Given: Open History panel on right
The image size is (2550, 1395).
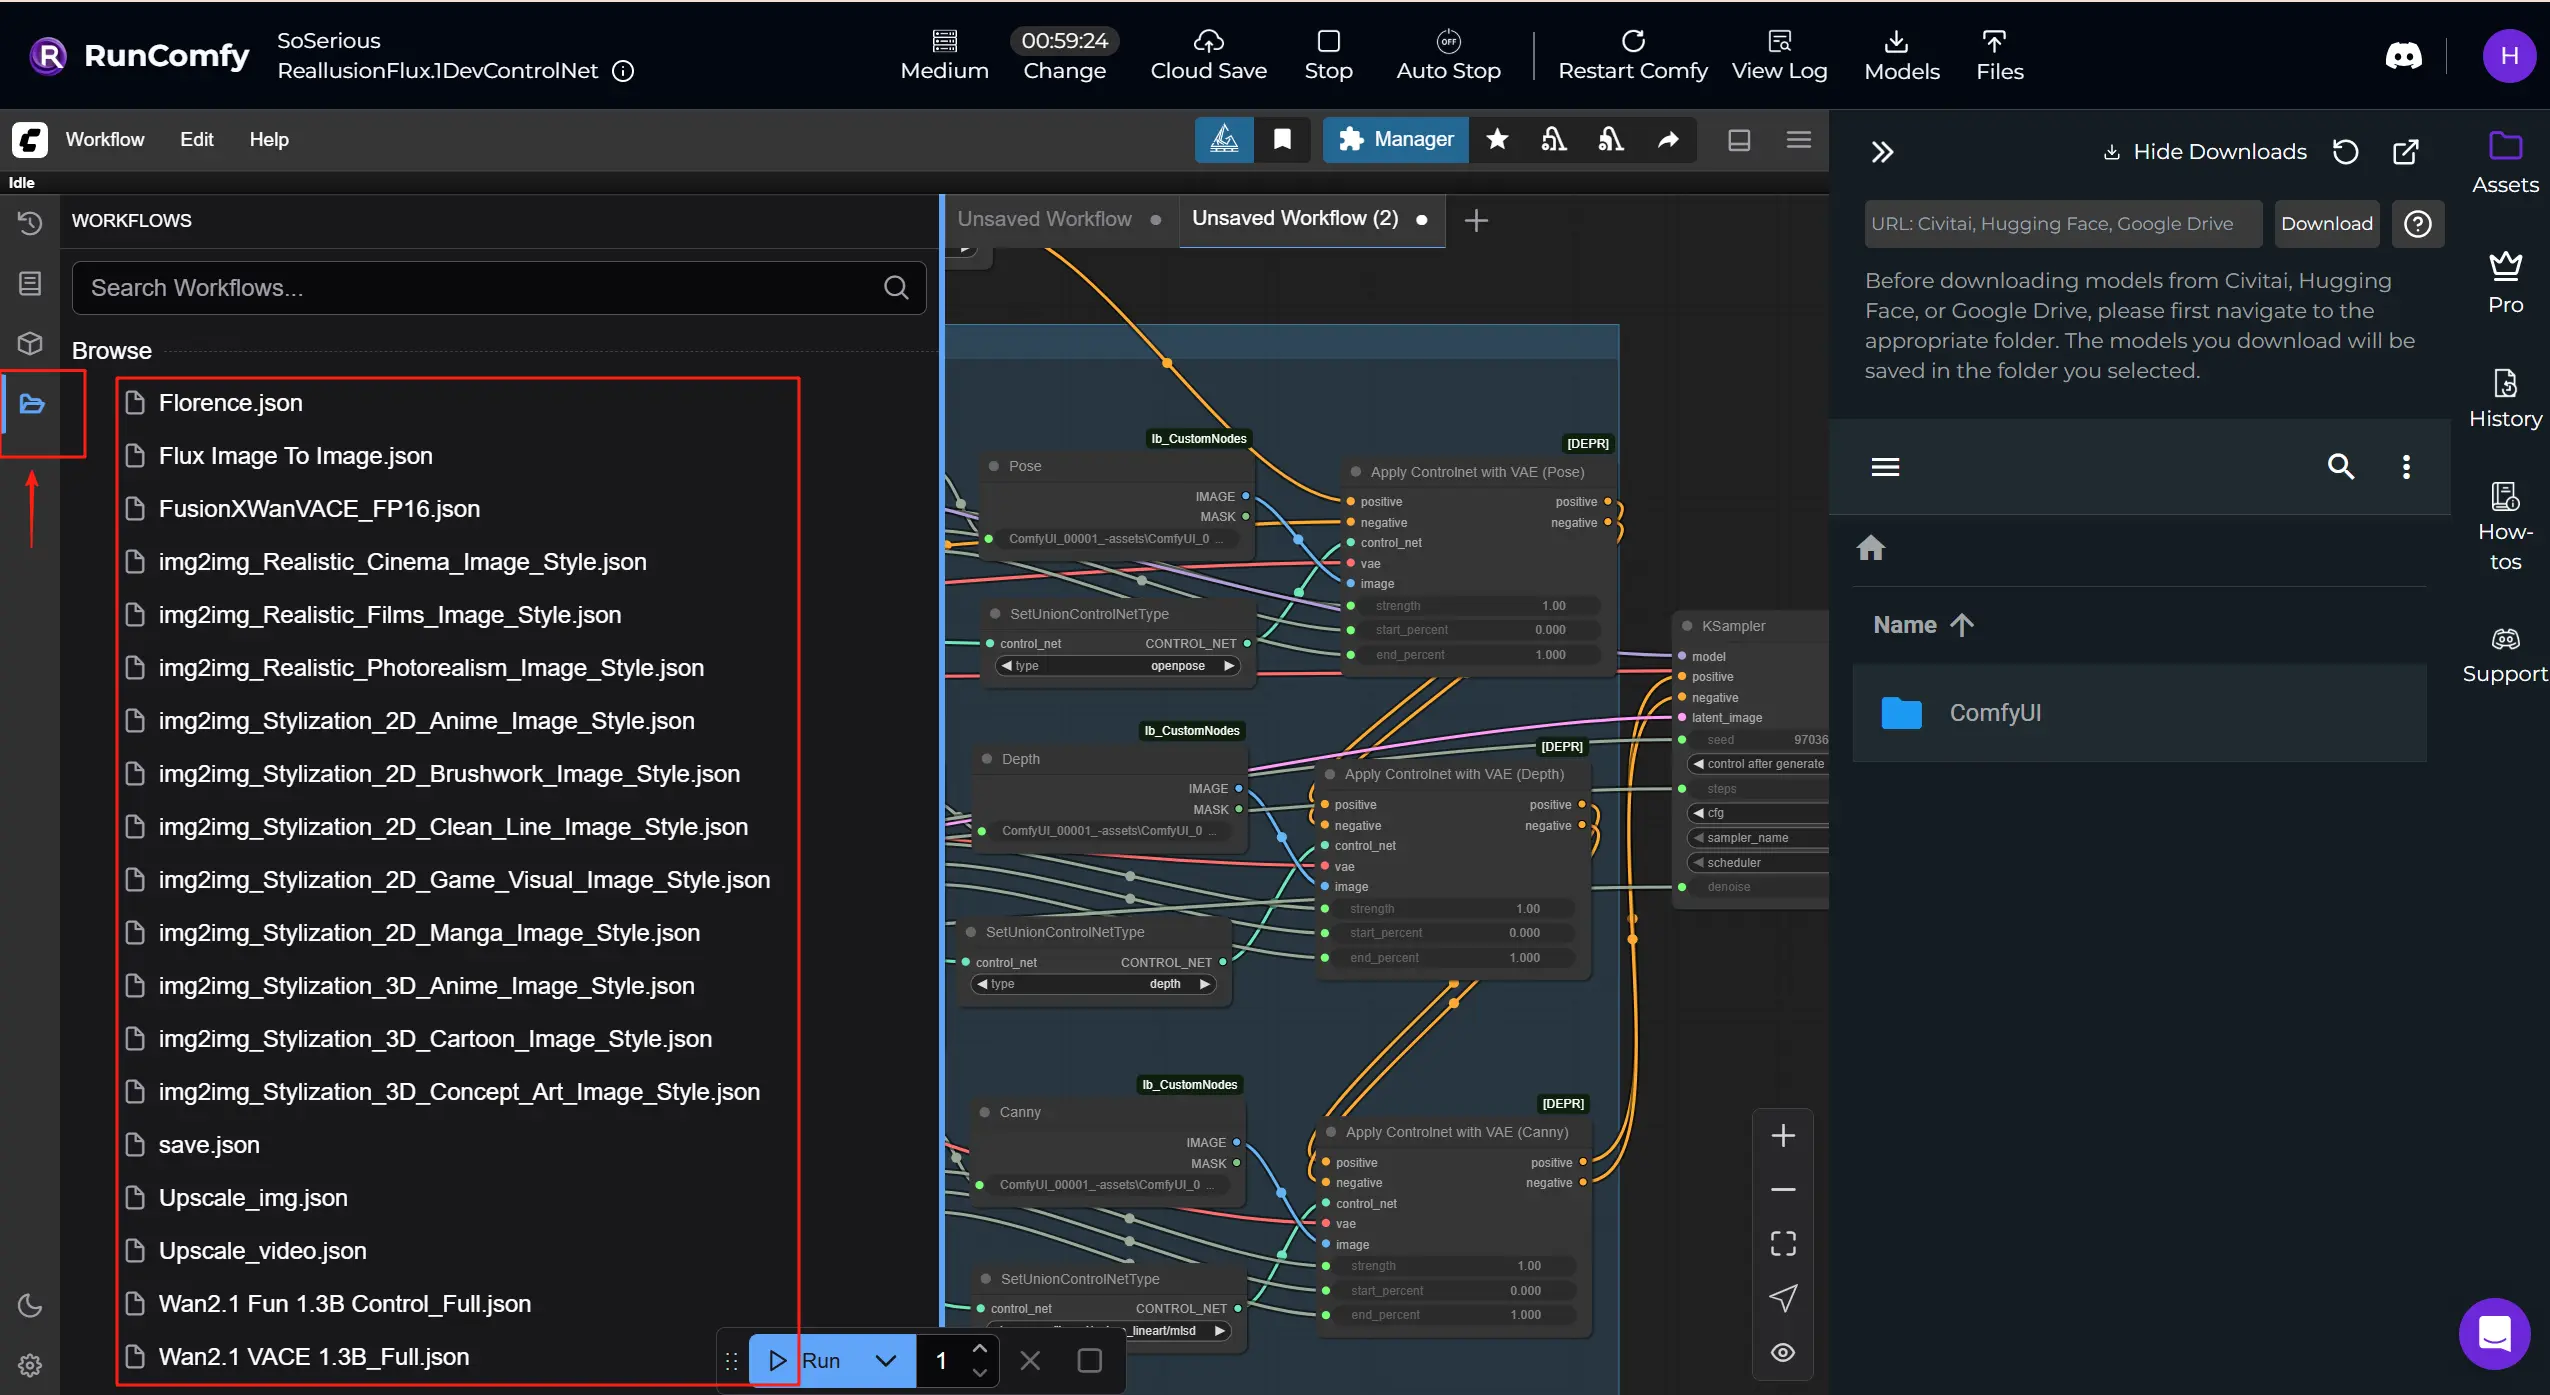Looking at the screenshot, I should point(2504,399).
